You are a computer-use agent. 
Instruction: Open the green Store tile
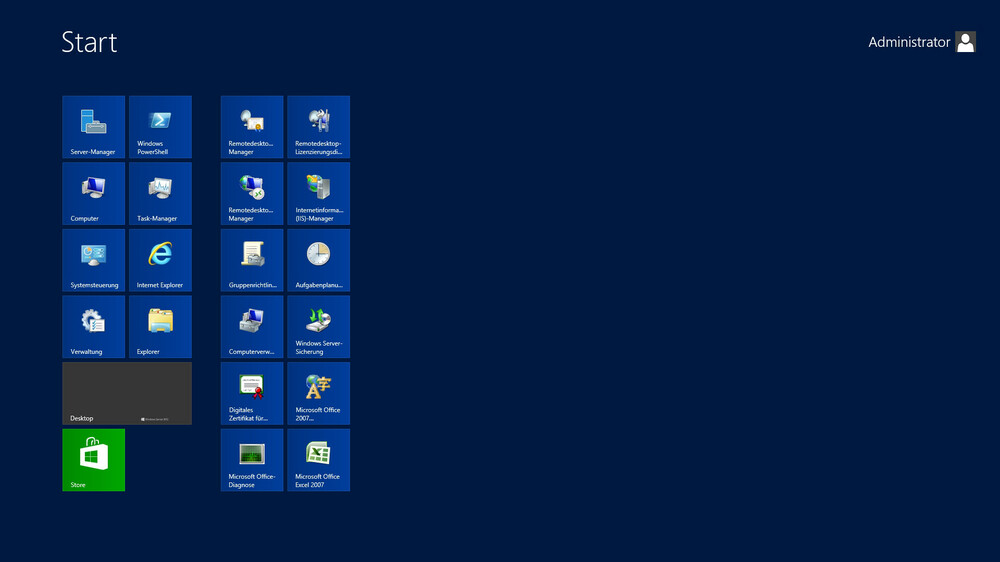pyautogui.click(x=94, y=460)
